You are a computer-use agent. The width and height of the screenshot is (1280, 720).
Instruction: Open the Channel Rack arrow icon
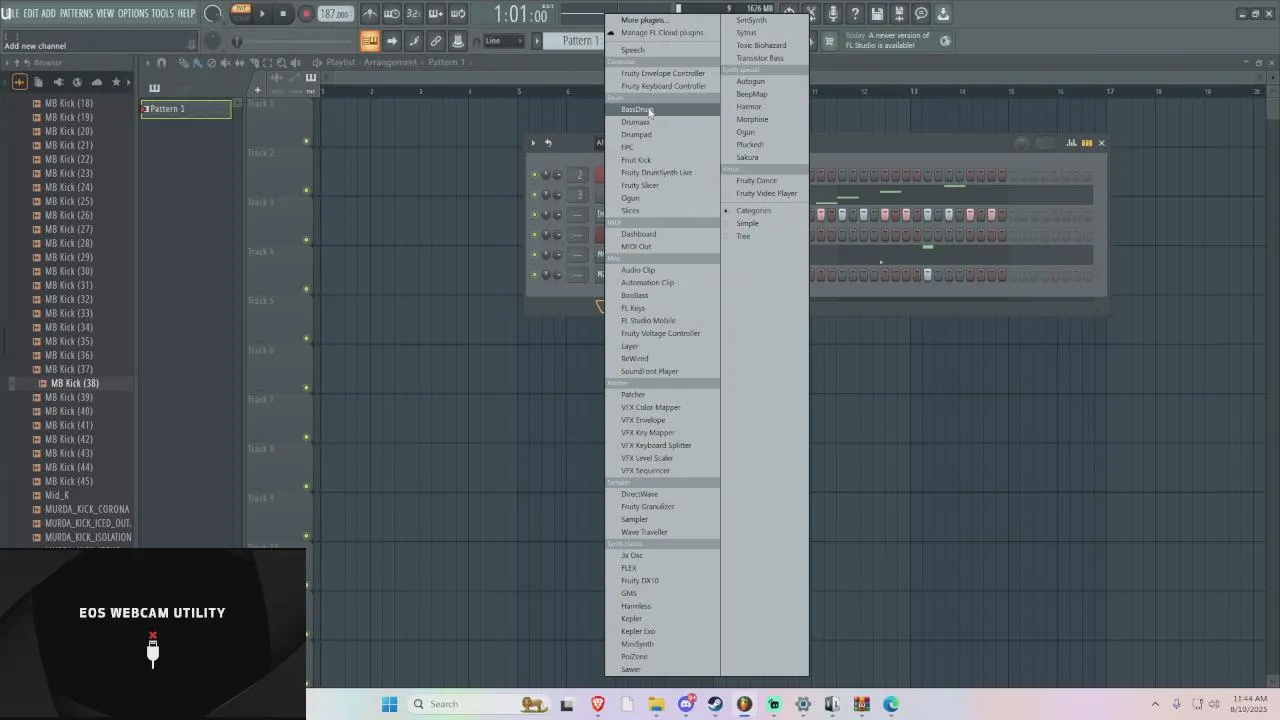[x=392, y=41]
